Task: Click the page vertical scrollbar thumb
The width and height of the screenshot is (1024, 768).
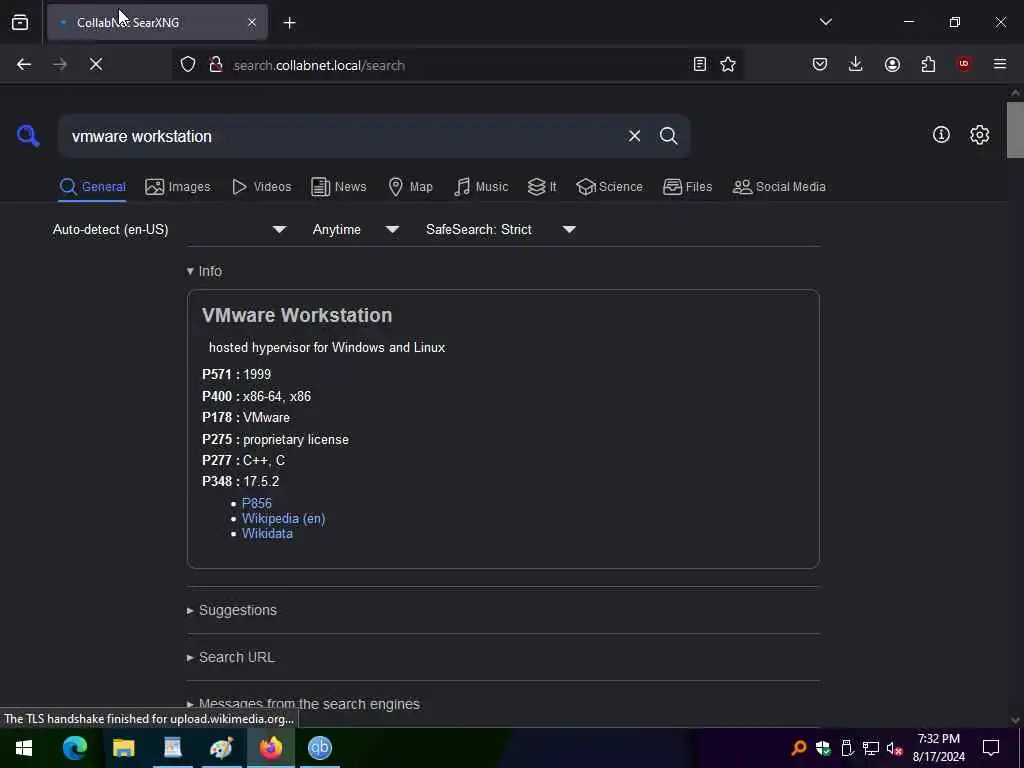Action: click(1015, 129)
